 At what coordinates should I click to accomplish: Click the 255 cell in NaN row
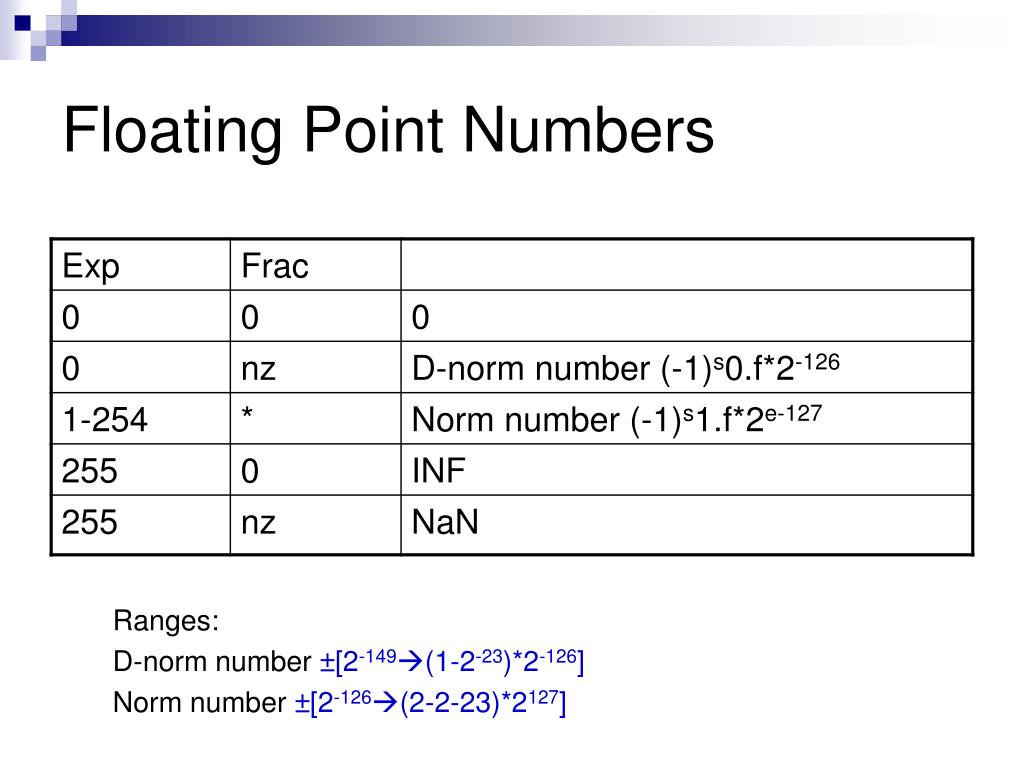(141, 524)
